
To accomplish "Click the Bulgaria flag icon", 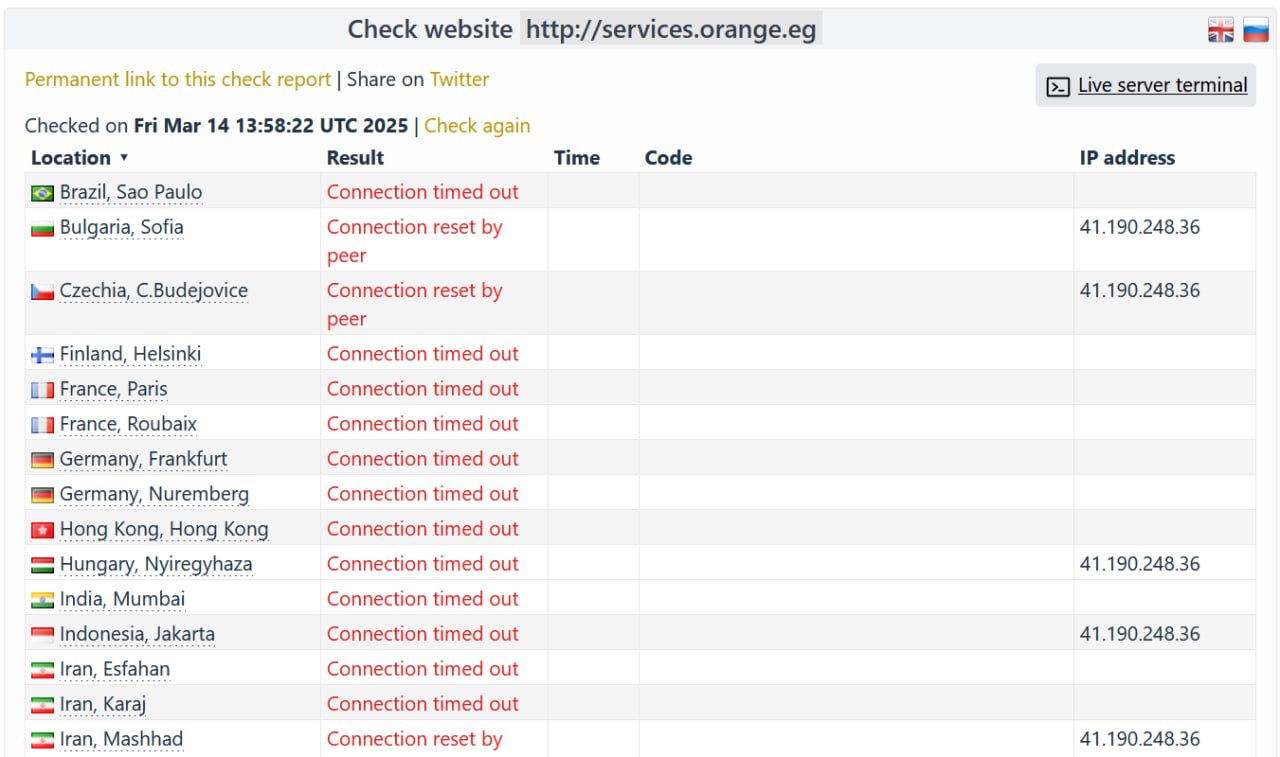I will 42,228.
